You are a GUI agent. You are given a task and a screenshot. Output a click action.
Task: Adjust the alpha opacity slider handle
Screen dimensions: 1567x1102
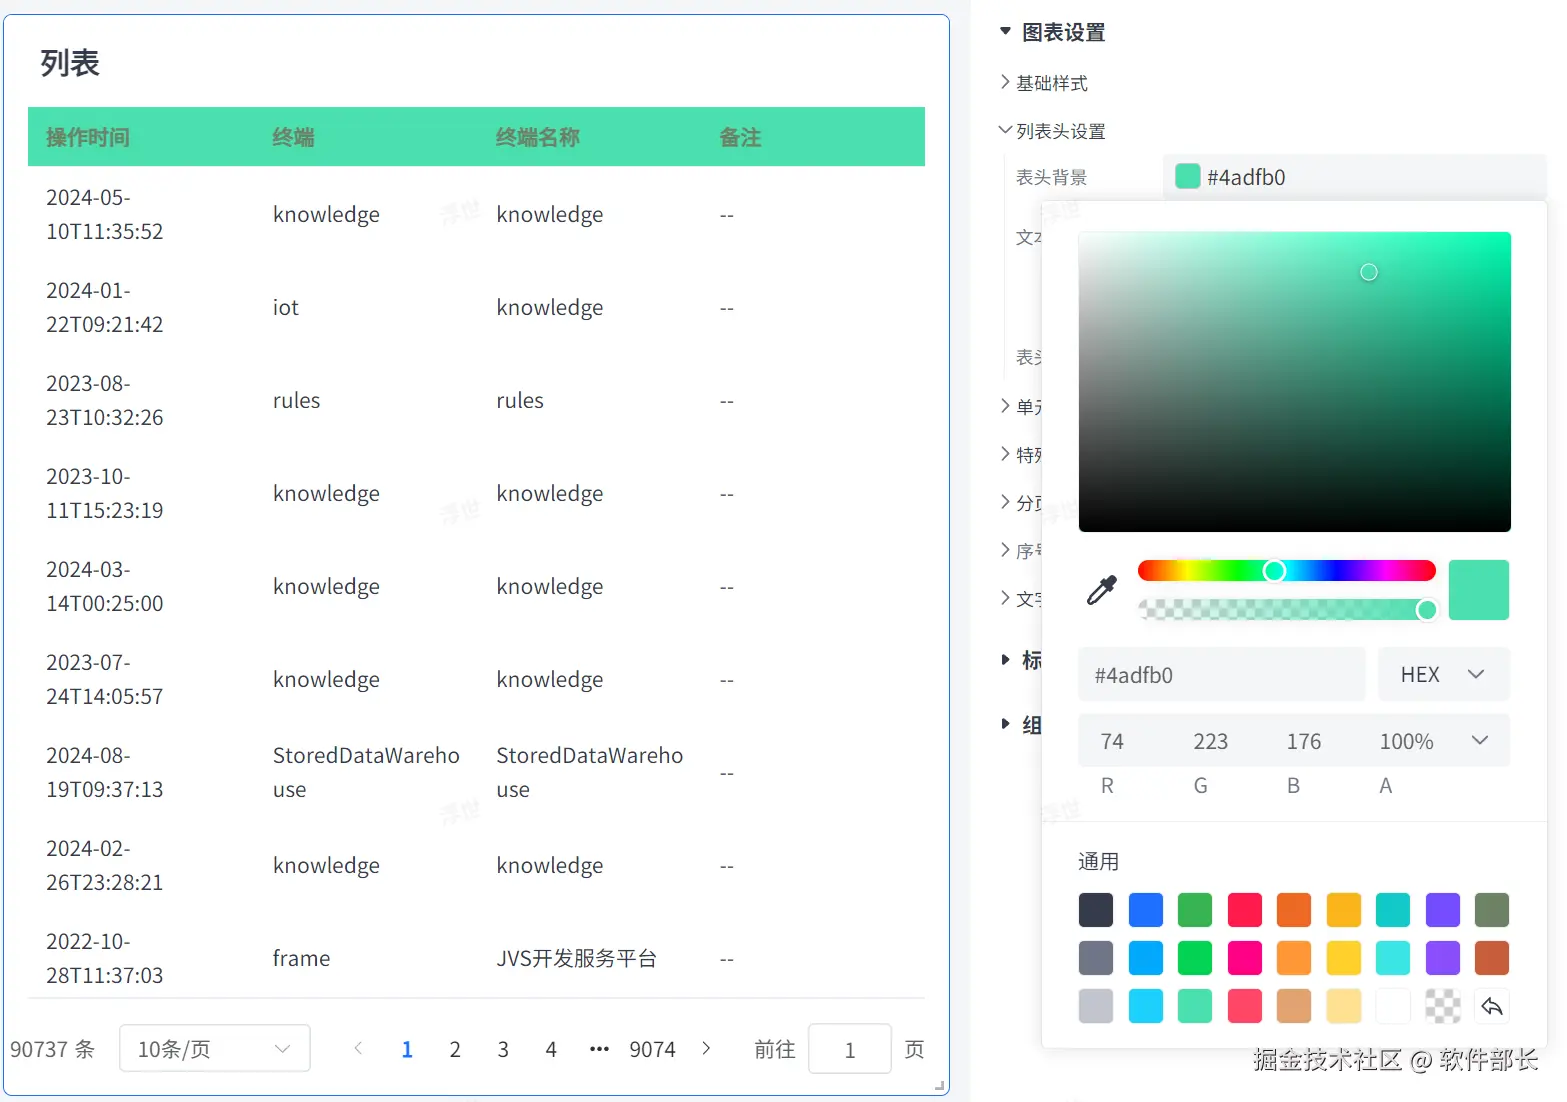(1427, 610)
